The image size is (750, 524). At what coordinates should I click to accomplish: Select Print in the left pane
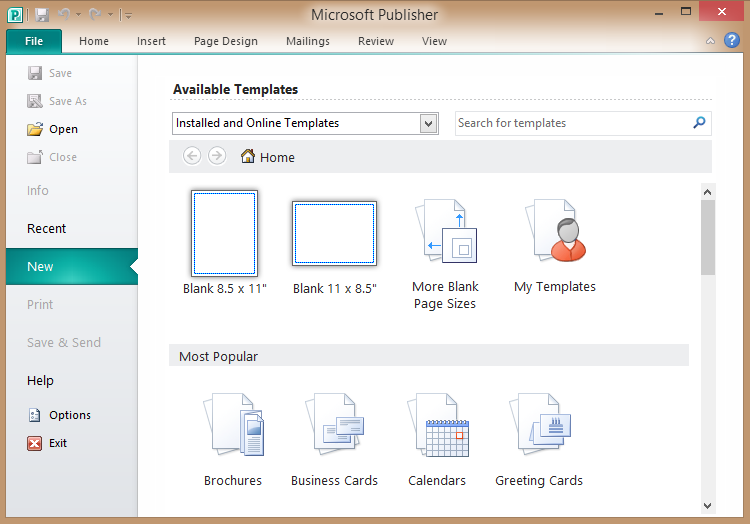coord(40,305)
